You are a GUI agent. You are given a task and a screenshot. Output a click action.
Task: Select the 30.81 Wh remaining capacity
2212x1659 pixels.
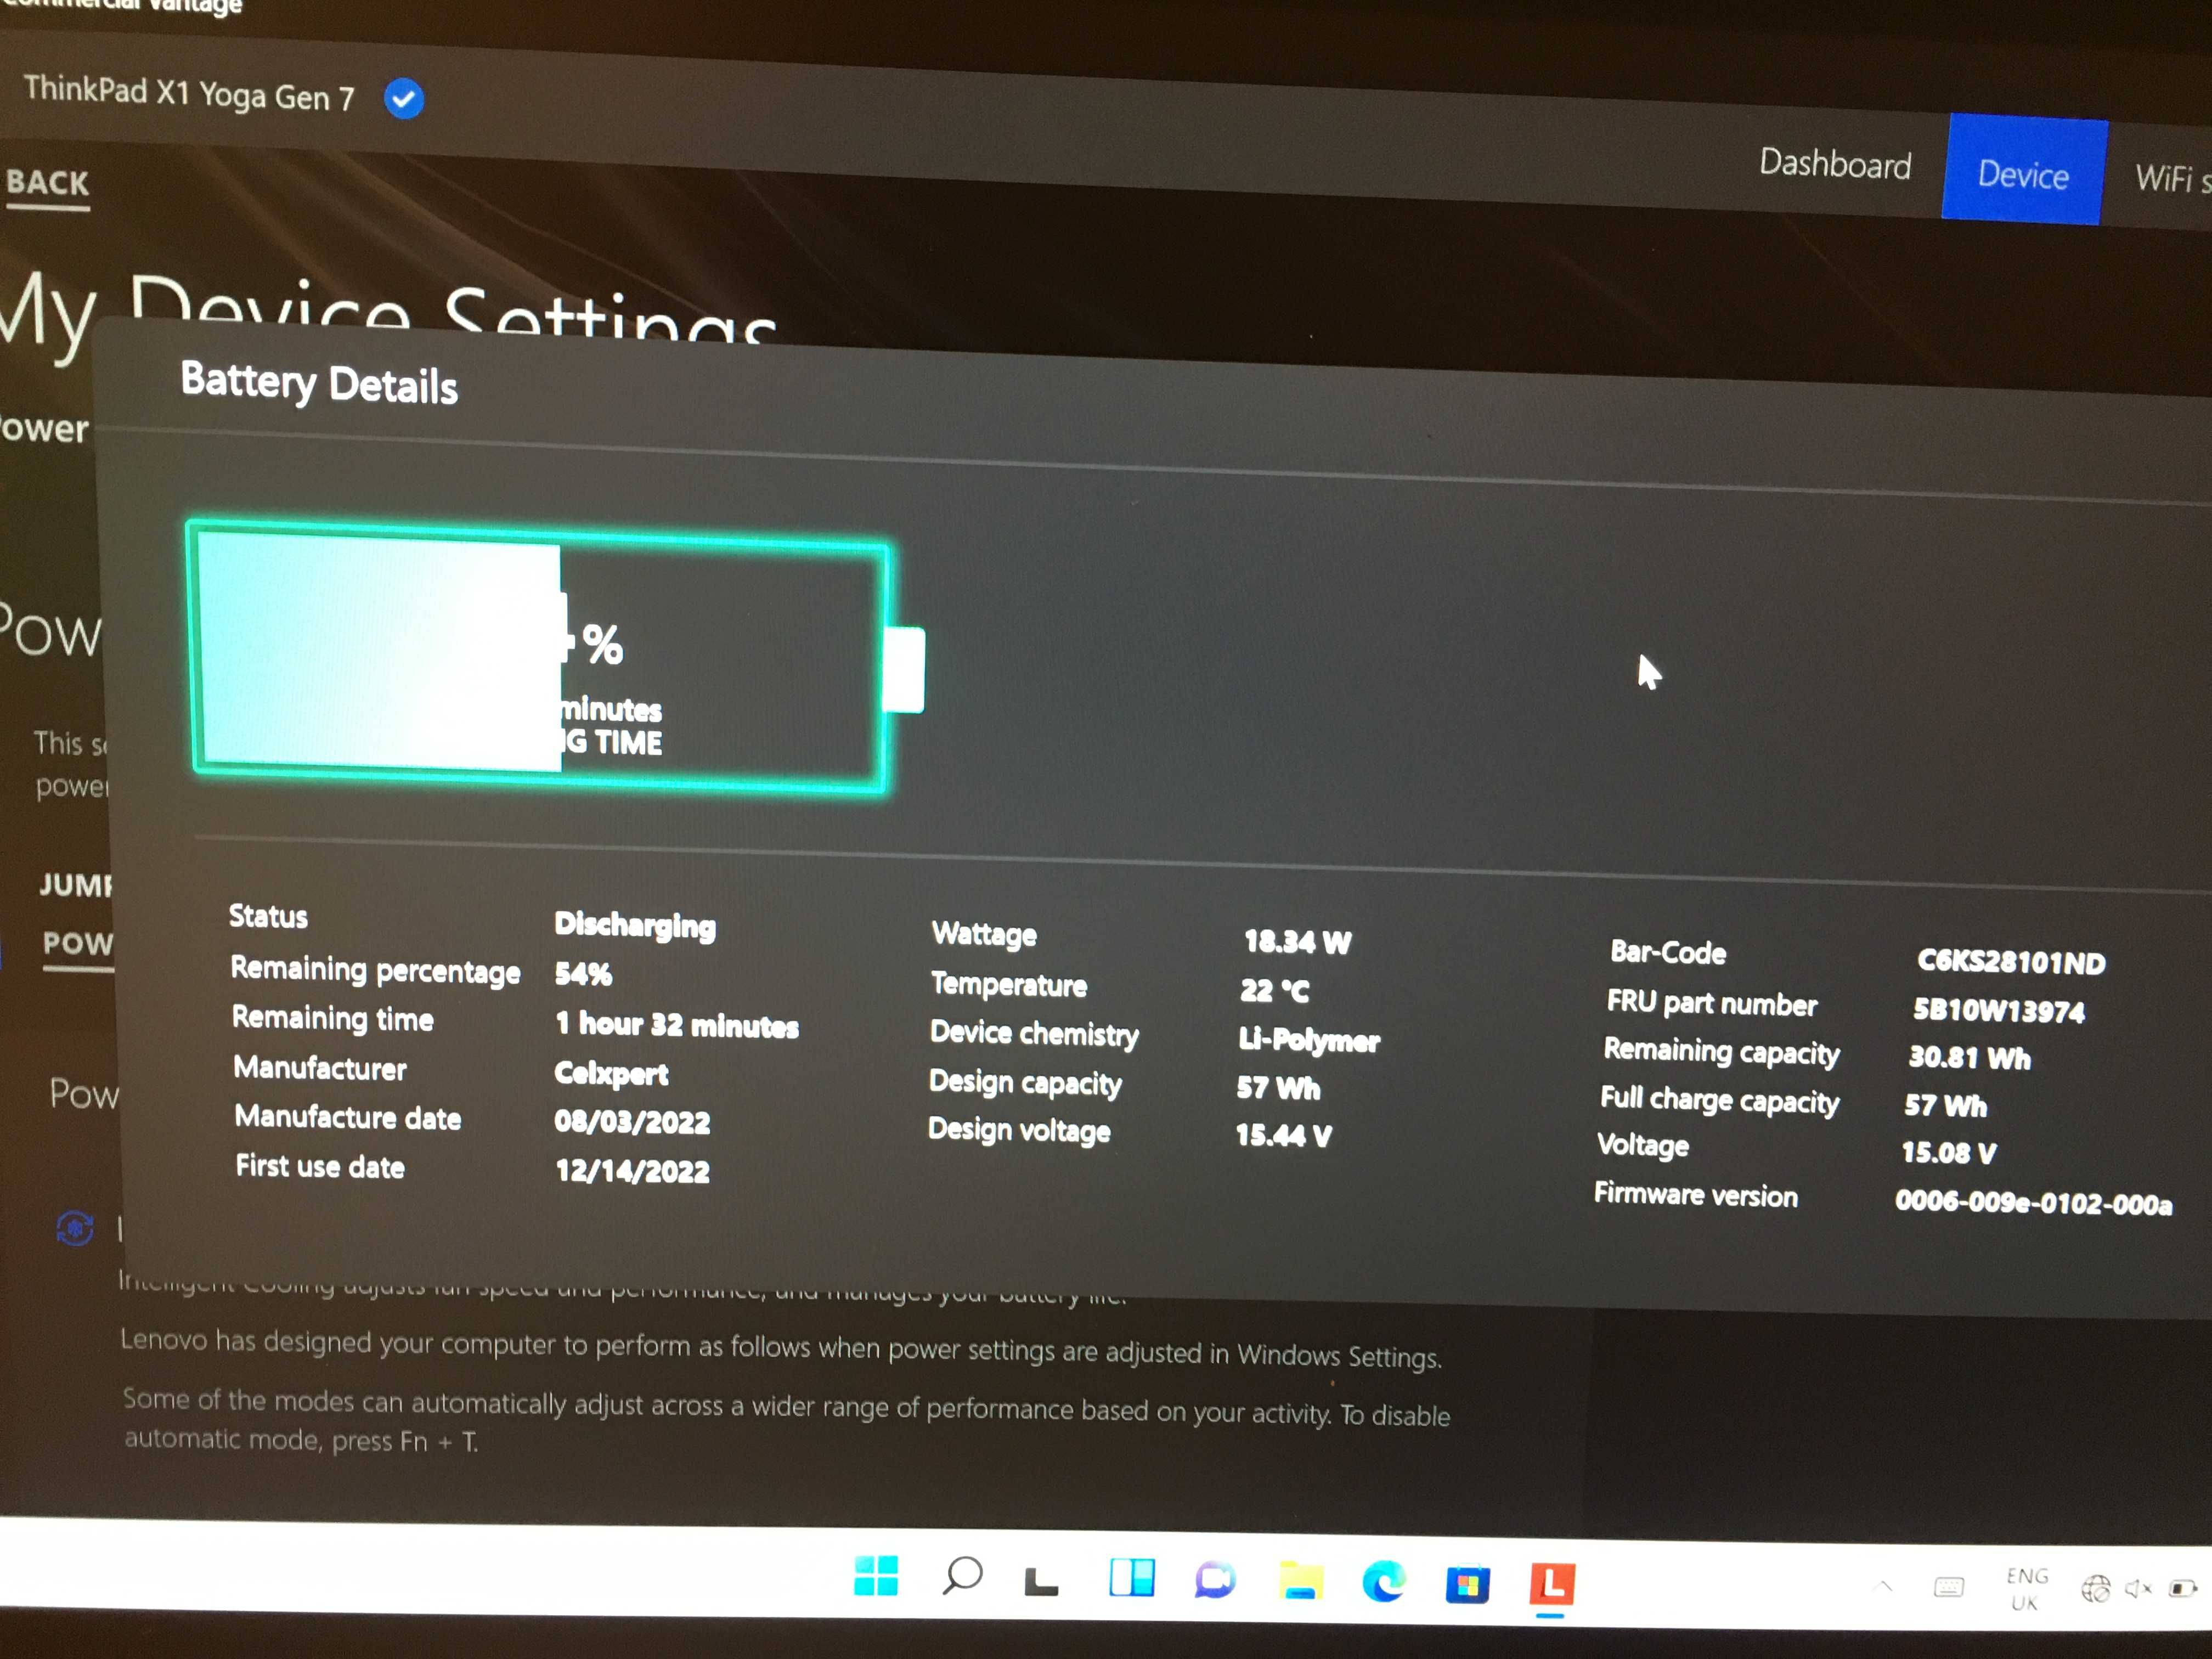point(1969,1058)
